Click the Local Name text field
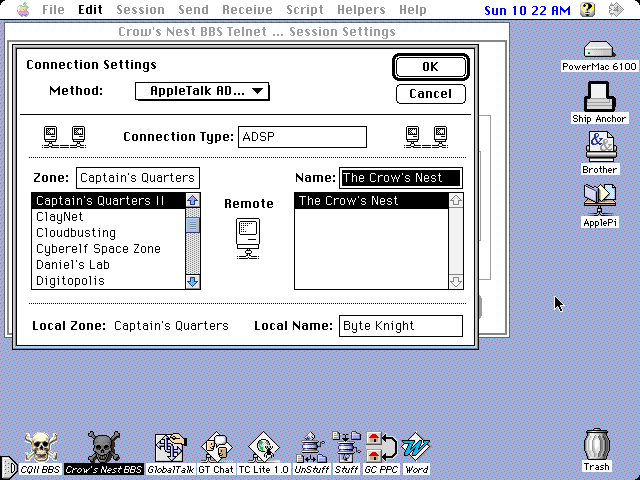The height and width of the screenshot is (480, 640). tap(400, 326)
